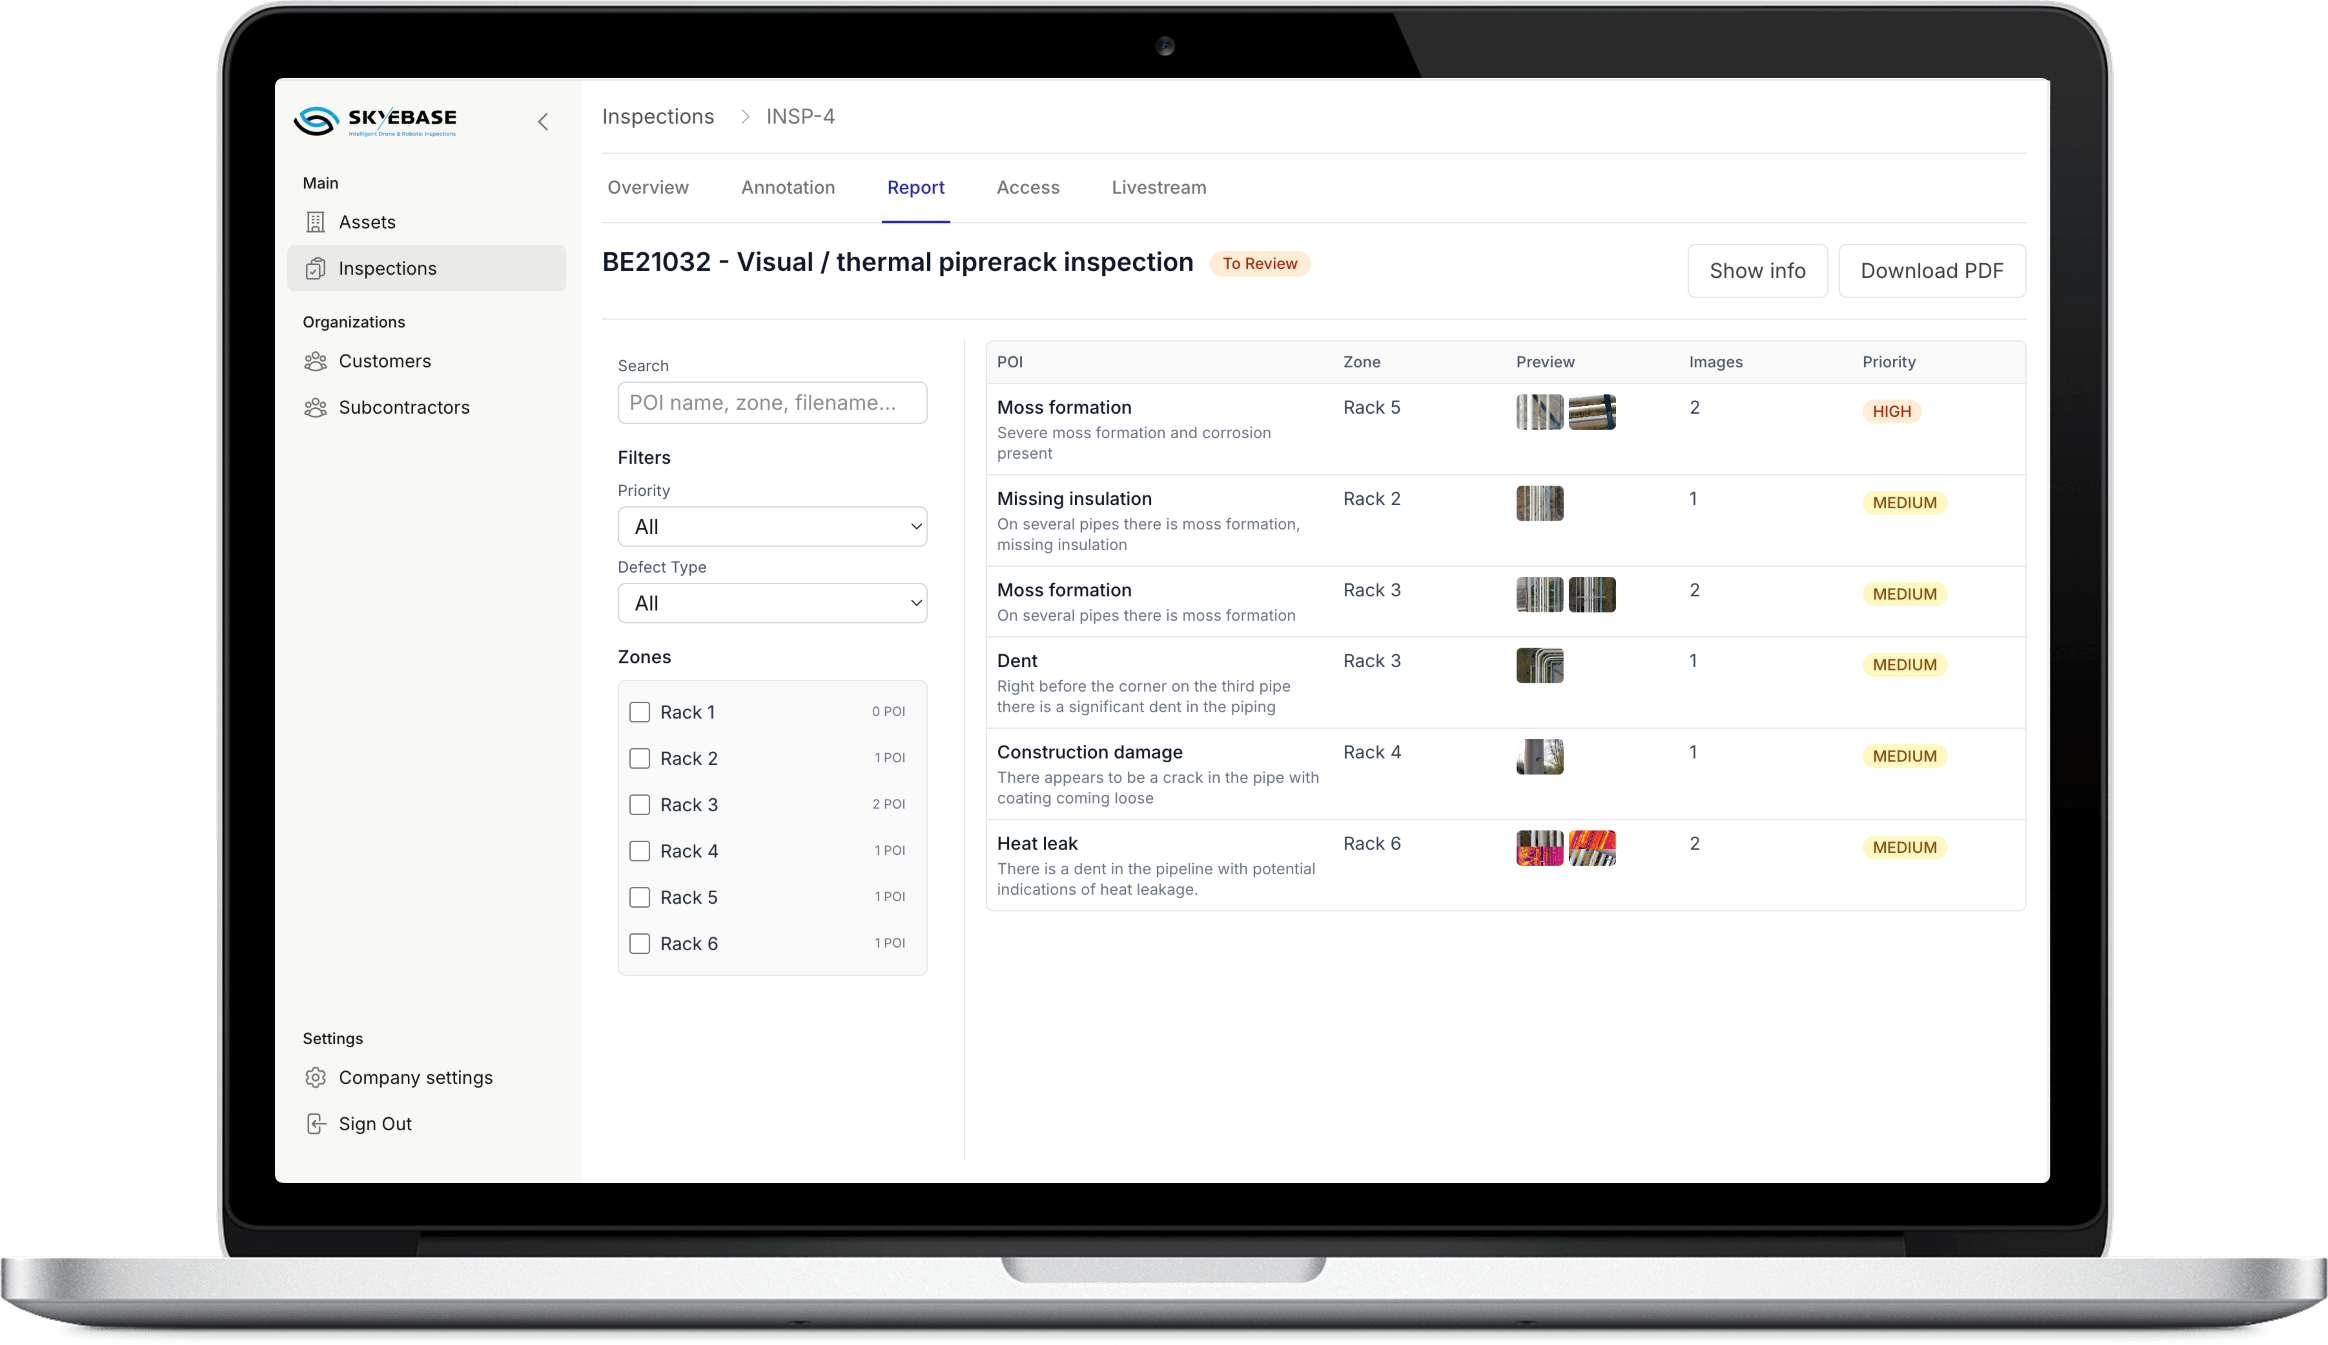
Task: Open the Priority filter dropdown
Action: (x=772, y=526)
